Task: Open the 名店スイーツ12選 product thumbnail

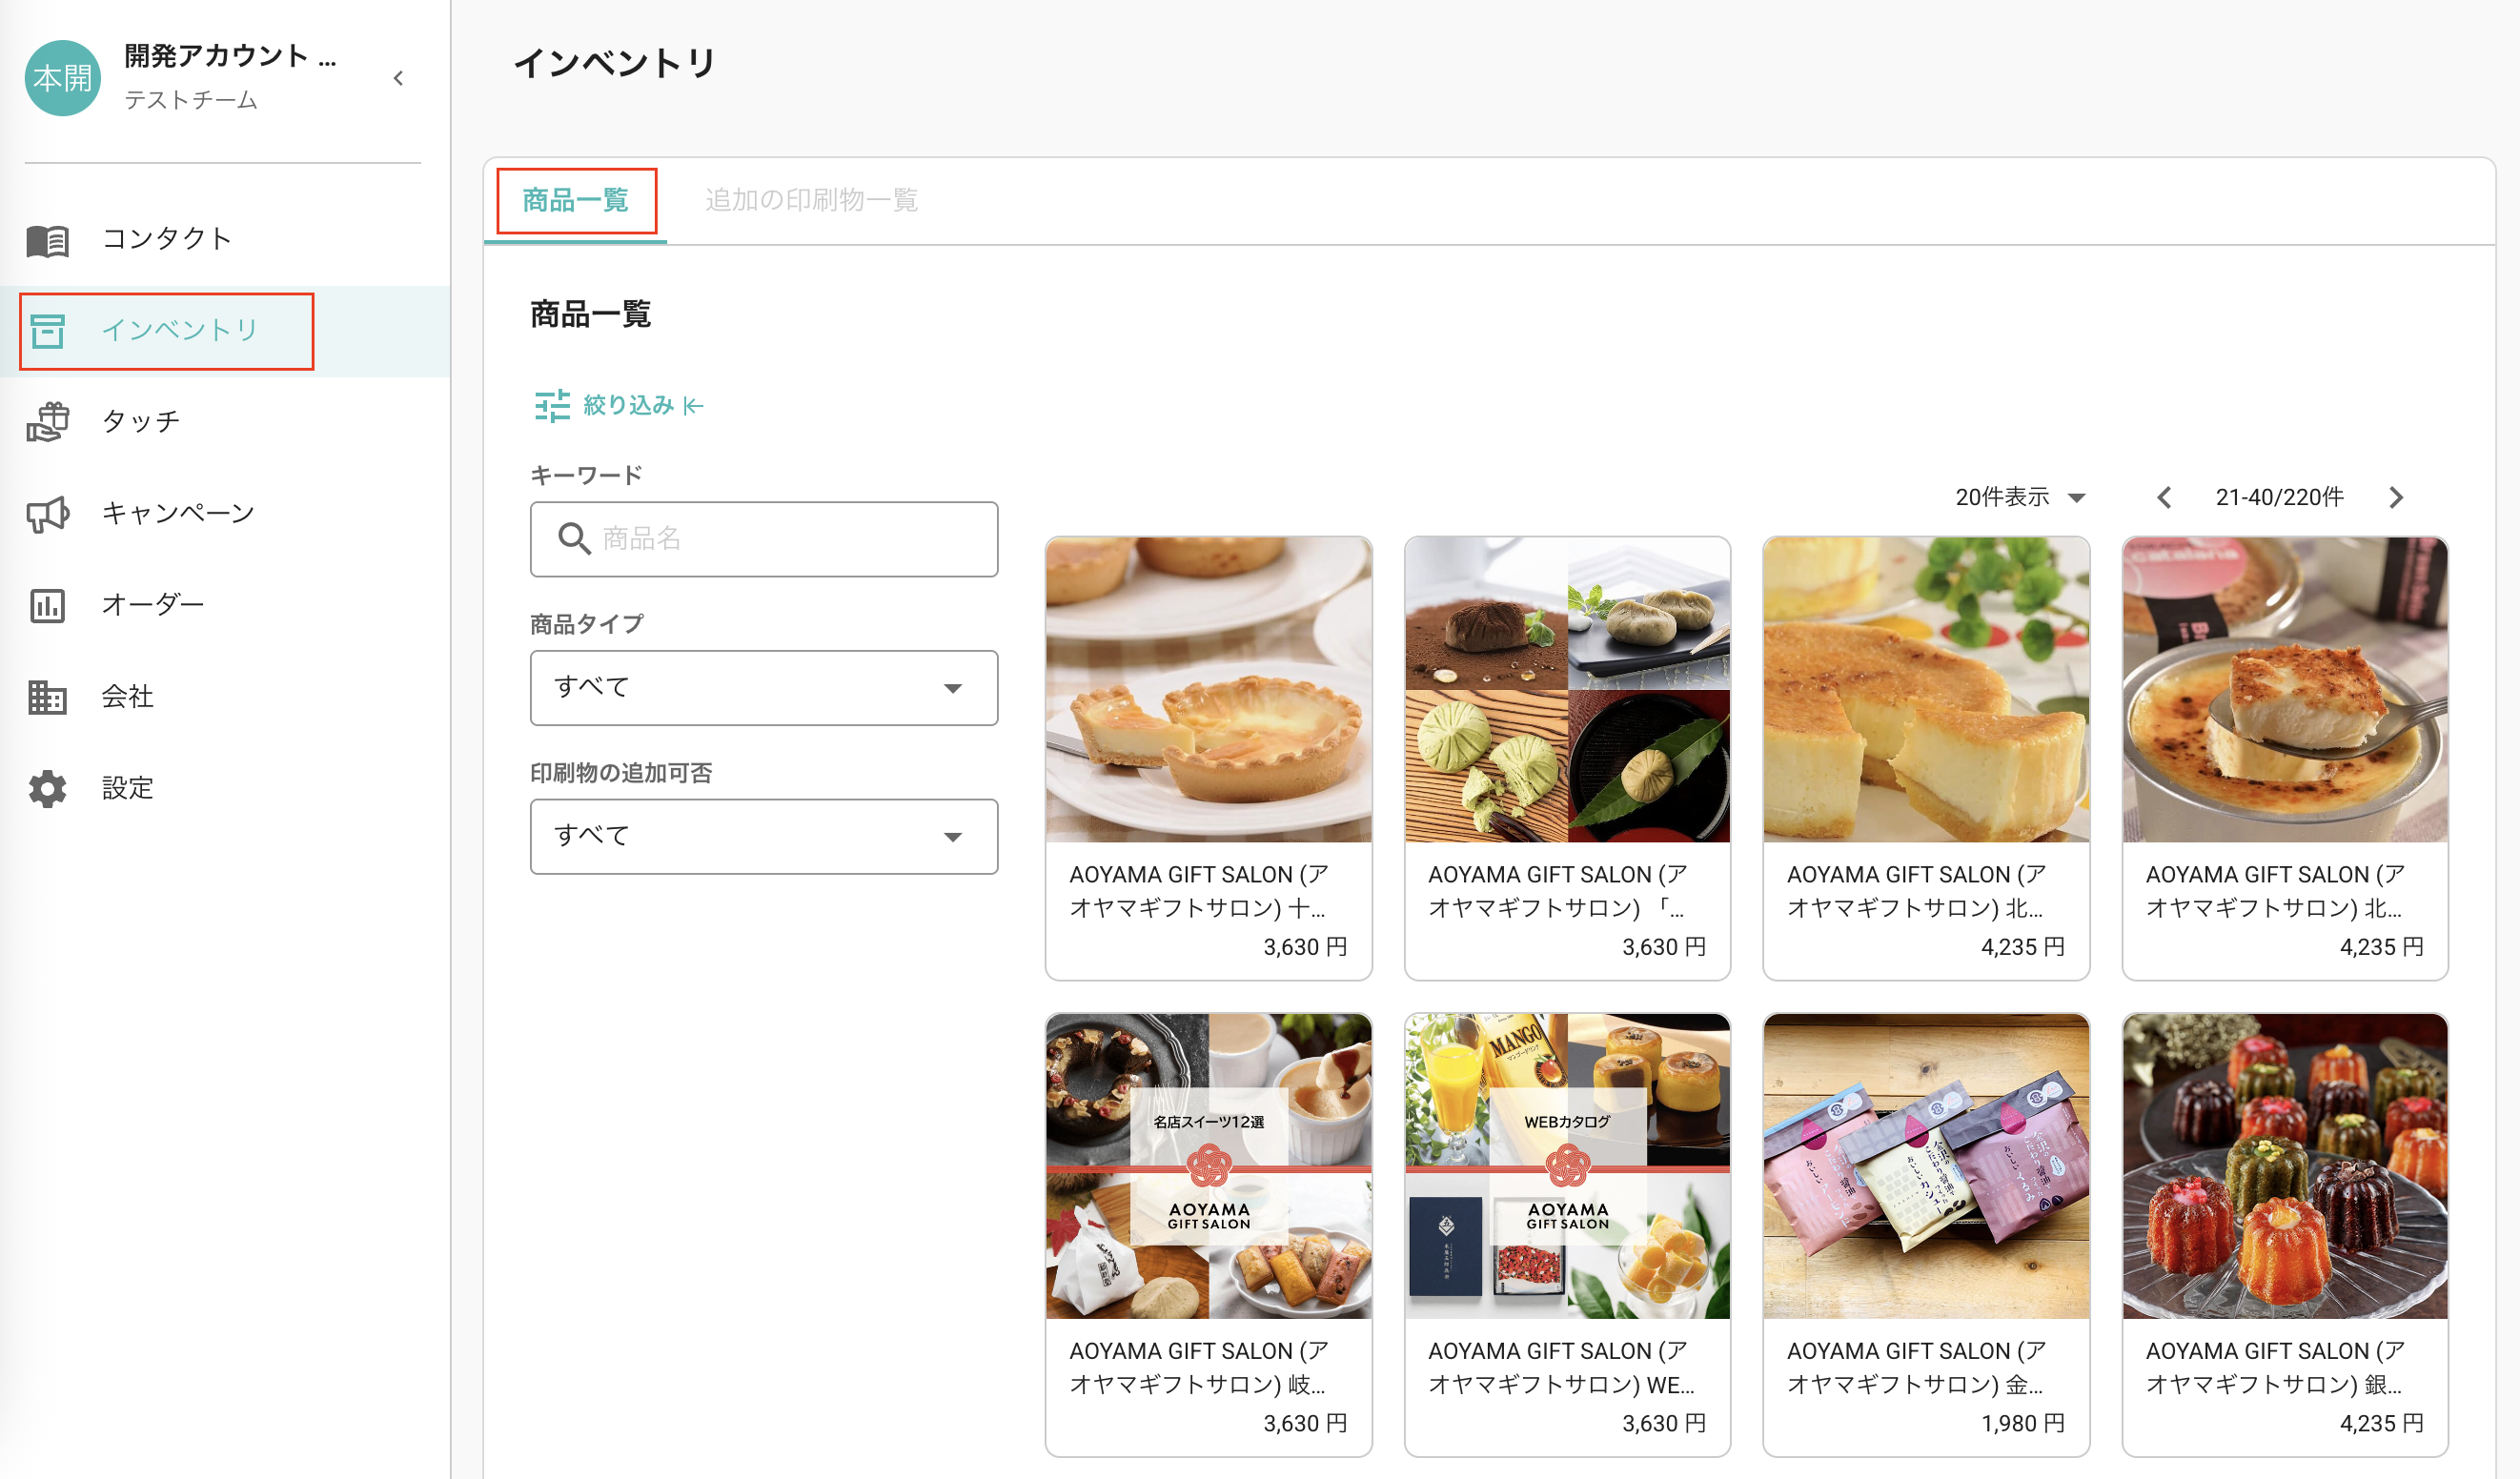Action: click(1209, 1166)
